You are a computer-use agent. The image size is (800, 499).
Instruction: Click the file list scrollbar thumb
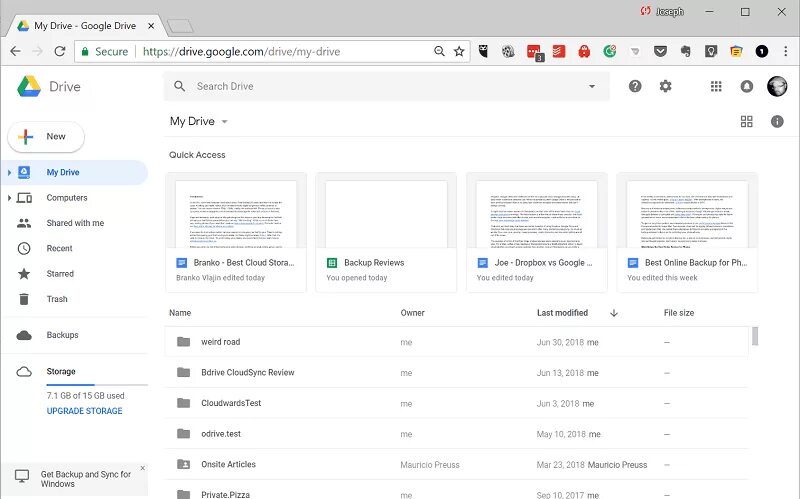755,336
